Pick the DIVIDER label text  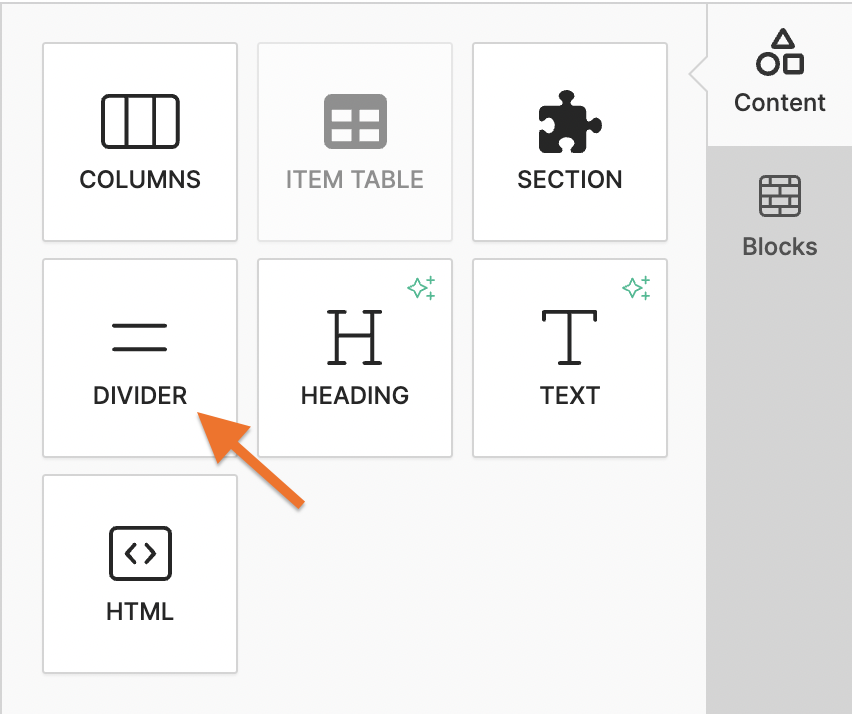(x=140, y=396)
